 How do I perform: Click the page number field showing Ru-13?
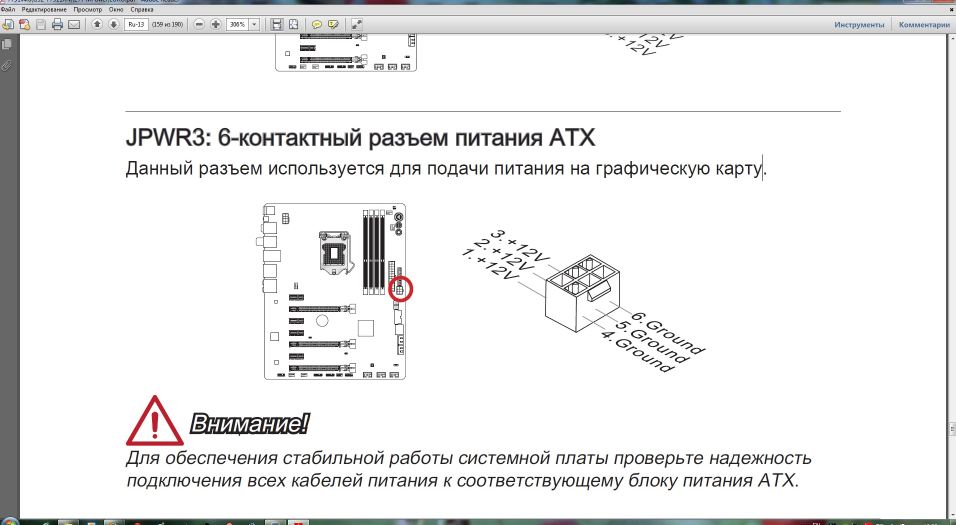(135, 23)
